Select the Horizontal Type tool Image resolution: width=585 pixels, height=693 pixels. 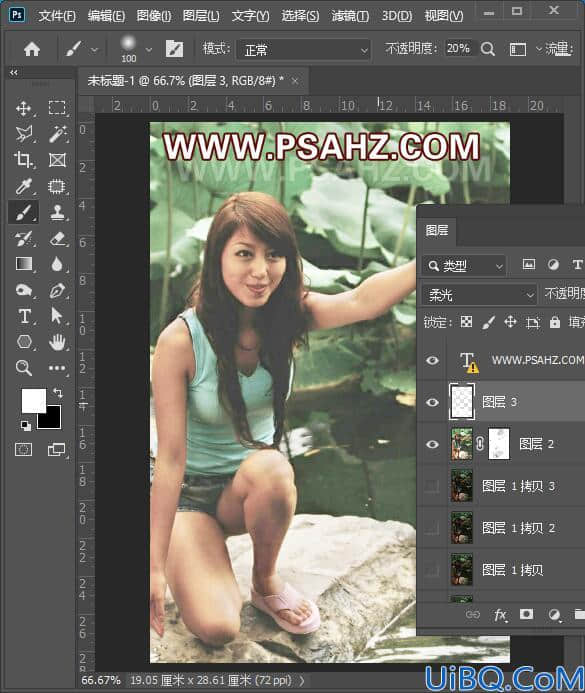coord(25,316)
